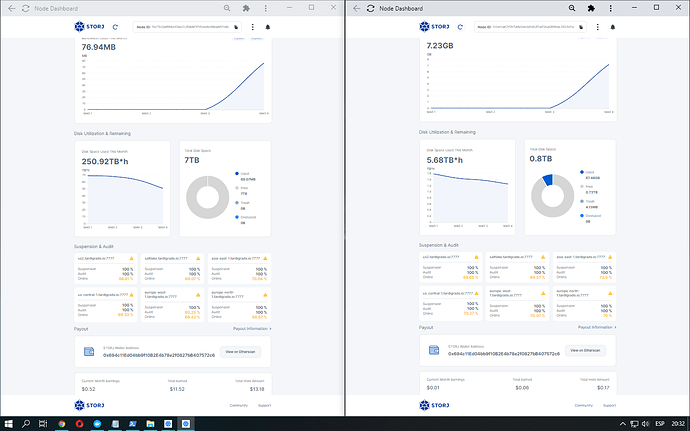Open three-dot options menu in left dashboard header

(251, 29)
